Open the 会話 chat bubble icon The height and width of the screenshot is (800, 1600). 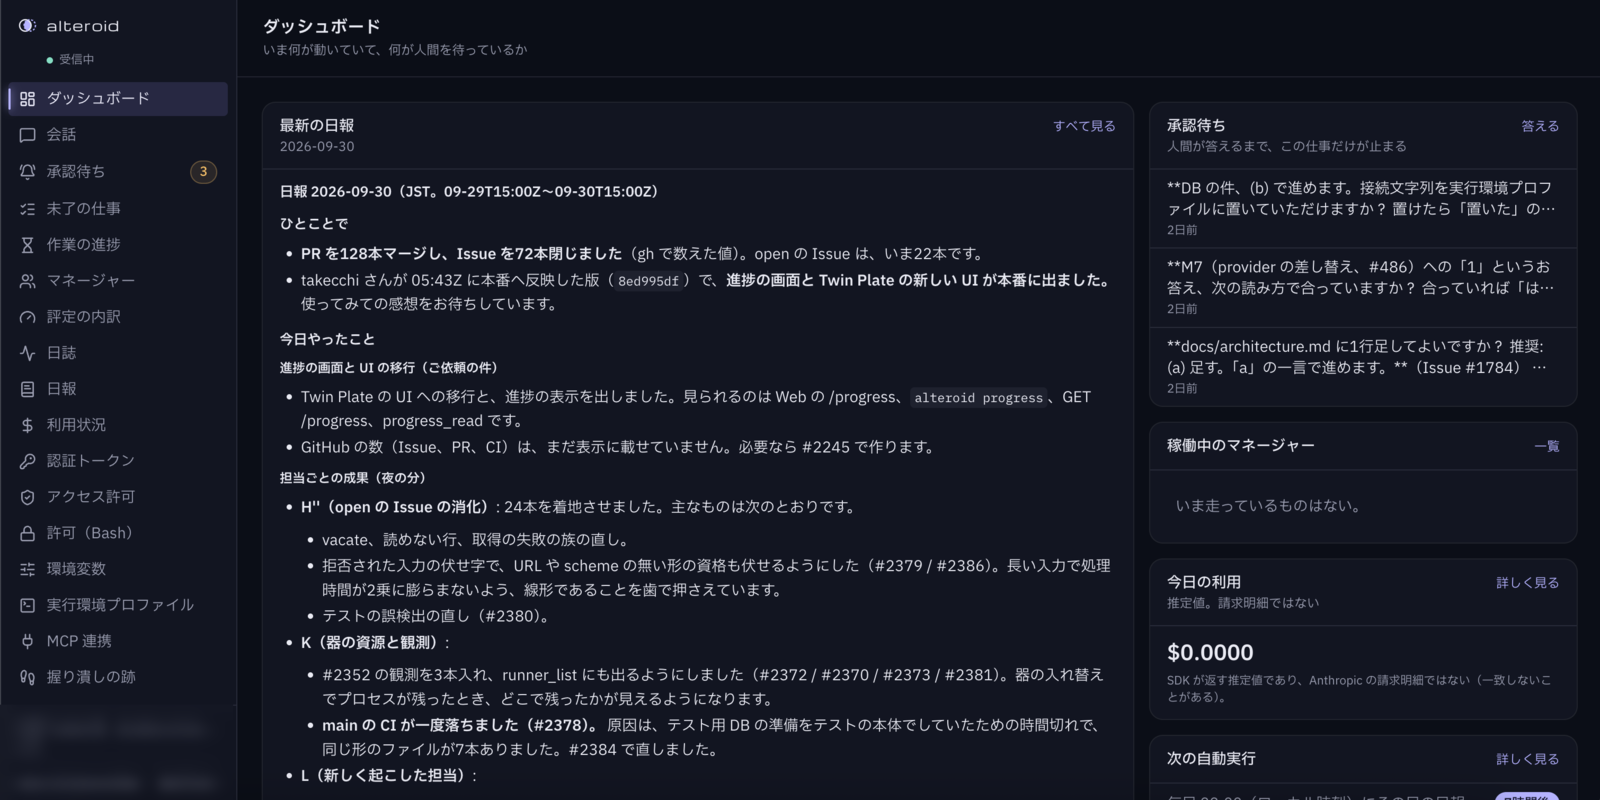[27, 135]
